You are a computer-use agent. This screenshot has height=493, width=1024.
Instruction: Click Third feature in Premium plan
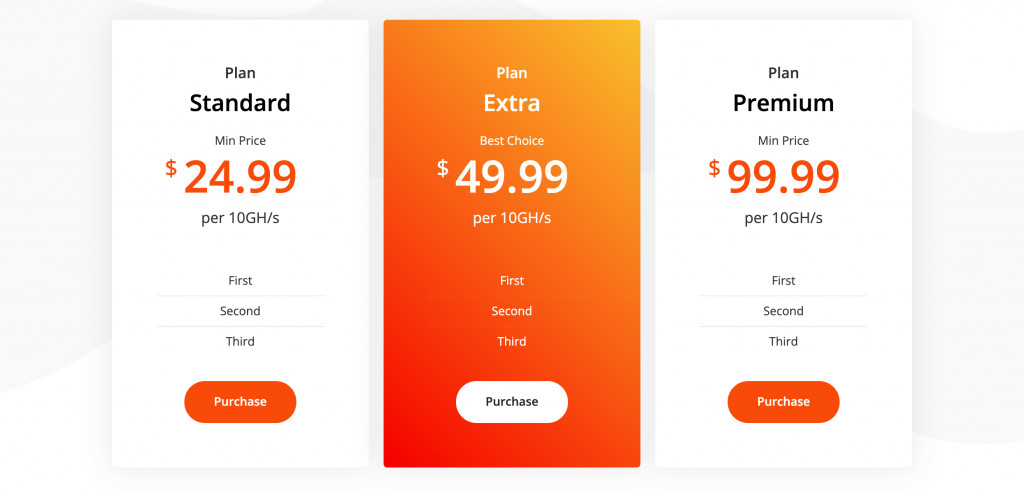(784, 342)
